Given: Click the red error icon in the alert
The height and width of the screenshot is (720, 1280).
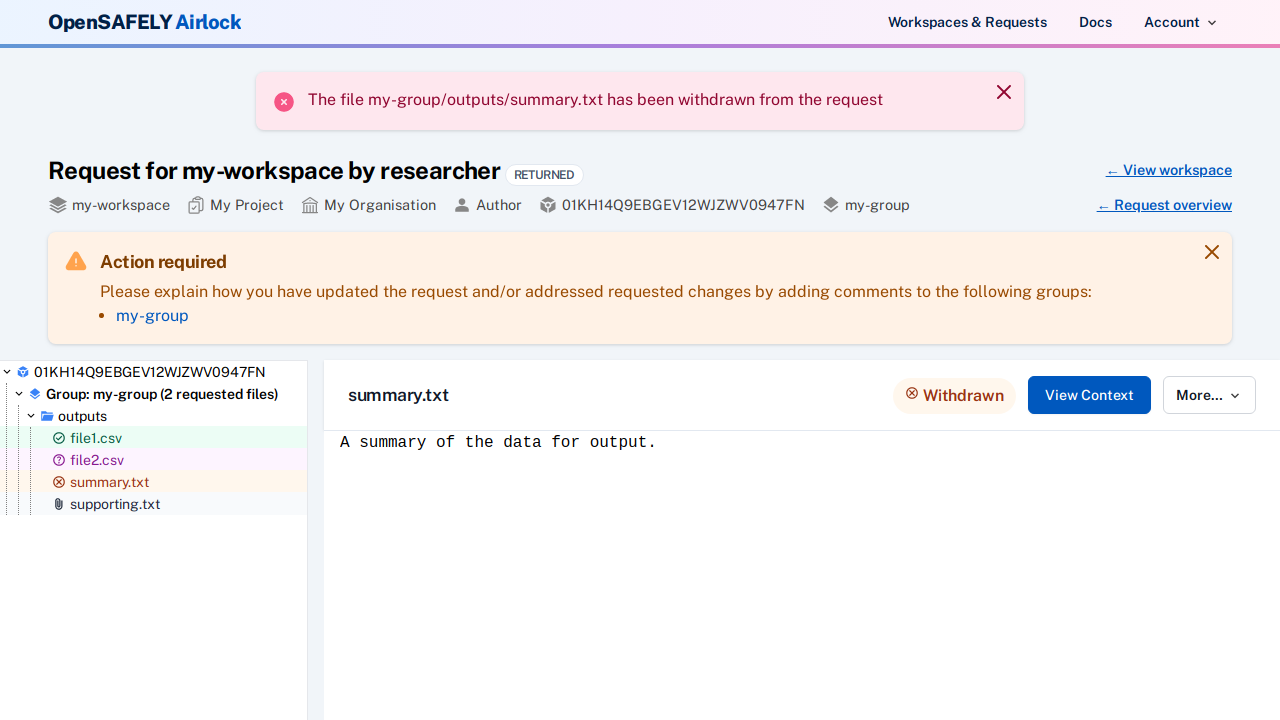Looking at the screenshot, I should (x=284, y=101).
